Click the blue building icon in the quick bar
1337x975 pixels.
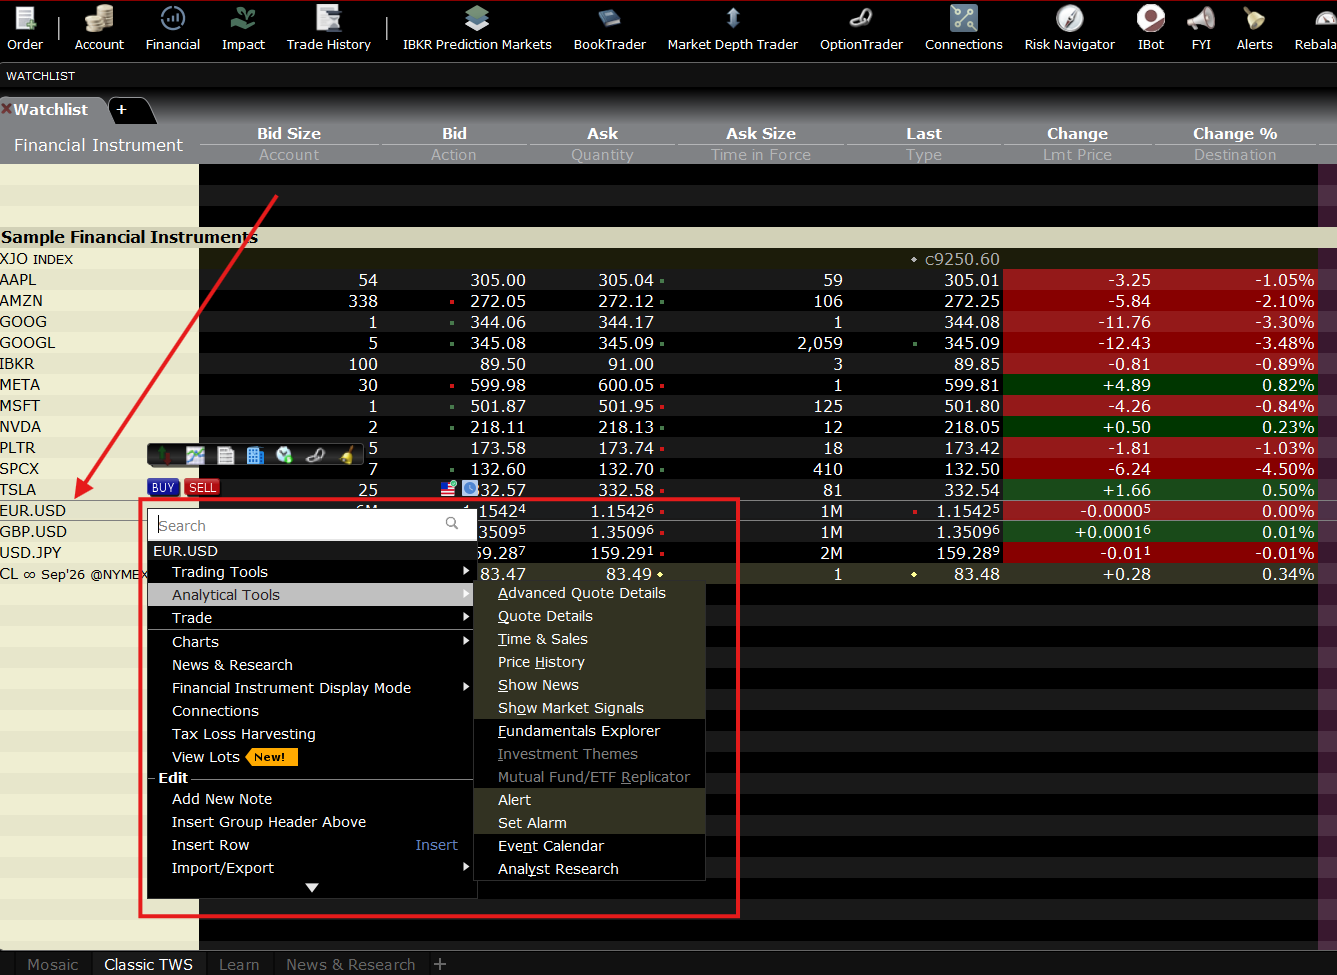pyautogui.click(x=255, y=456)
